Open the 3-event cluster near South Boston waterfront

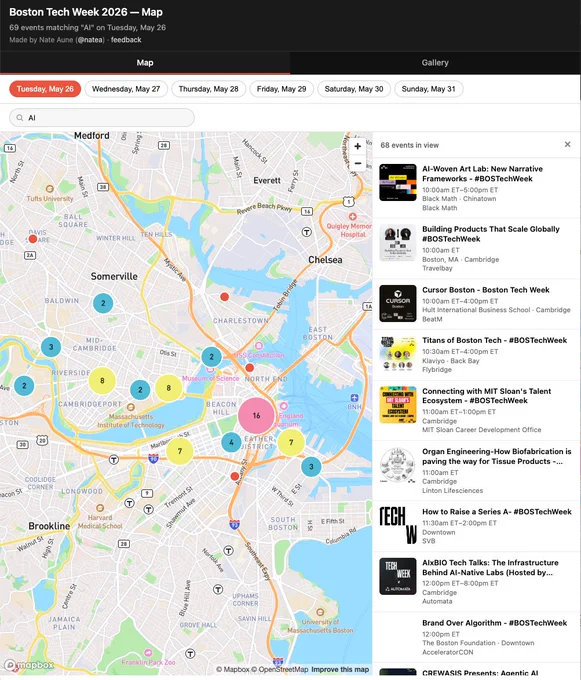[311, 467]
